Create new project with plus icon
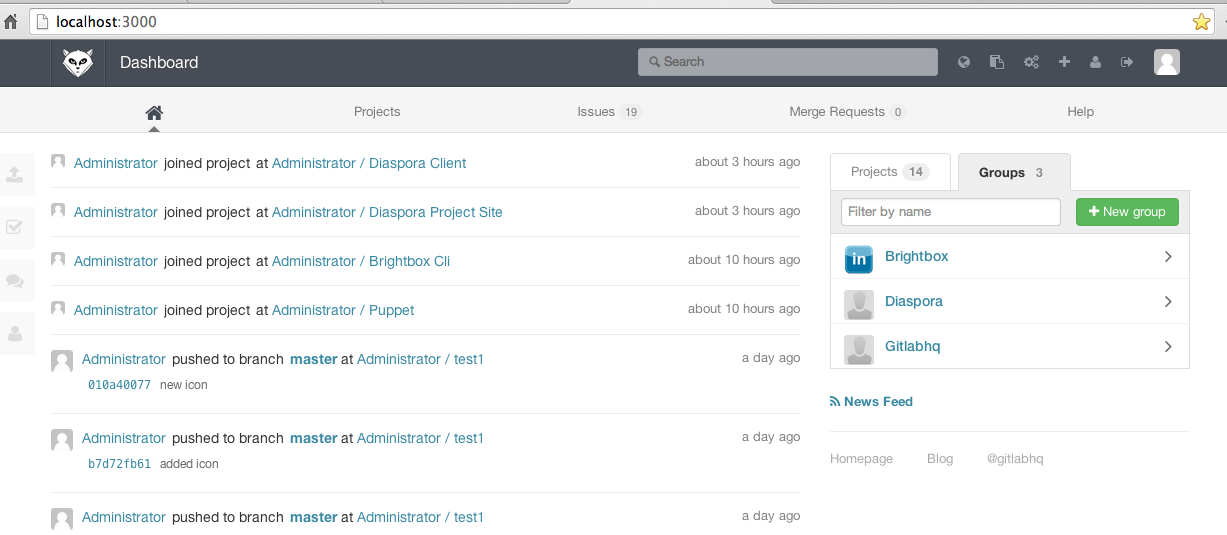This screenshot has width=1227, height=535. click(x=1064, y=62)
